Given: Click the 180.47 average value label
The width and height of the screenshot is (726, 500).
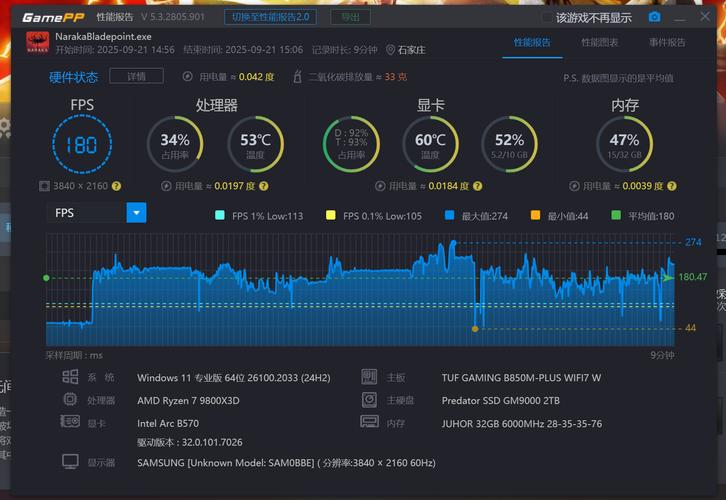Looking at the screenshot, I should pos(693,277).
